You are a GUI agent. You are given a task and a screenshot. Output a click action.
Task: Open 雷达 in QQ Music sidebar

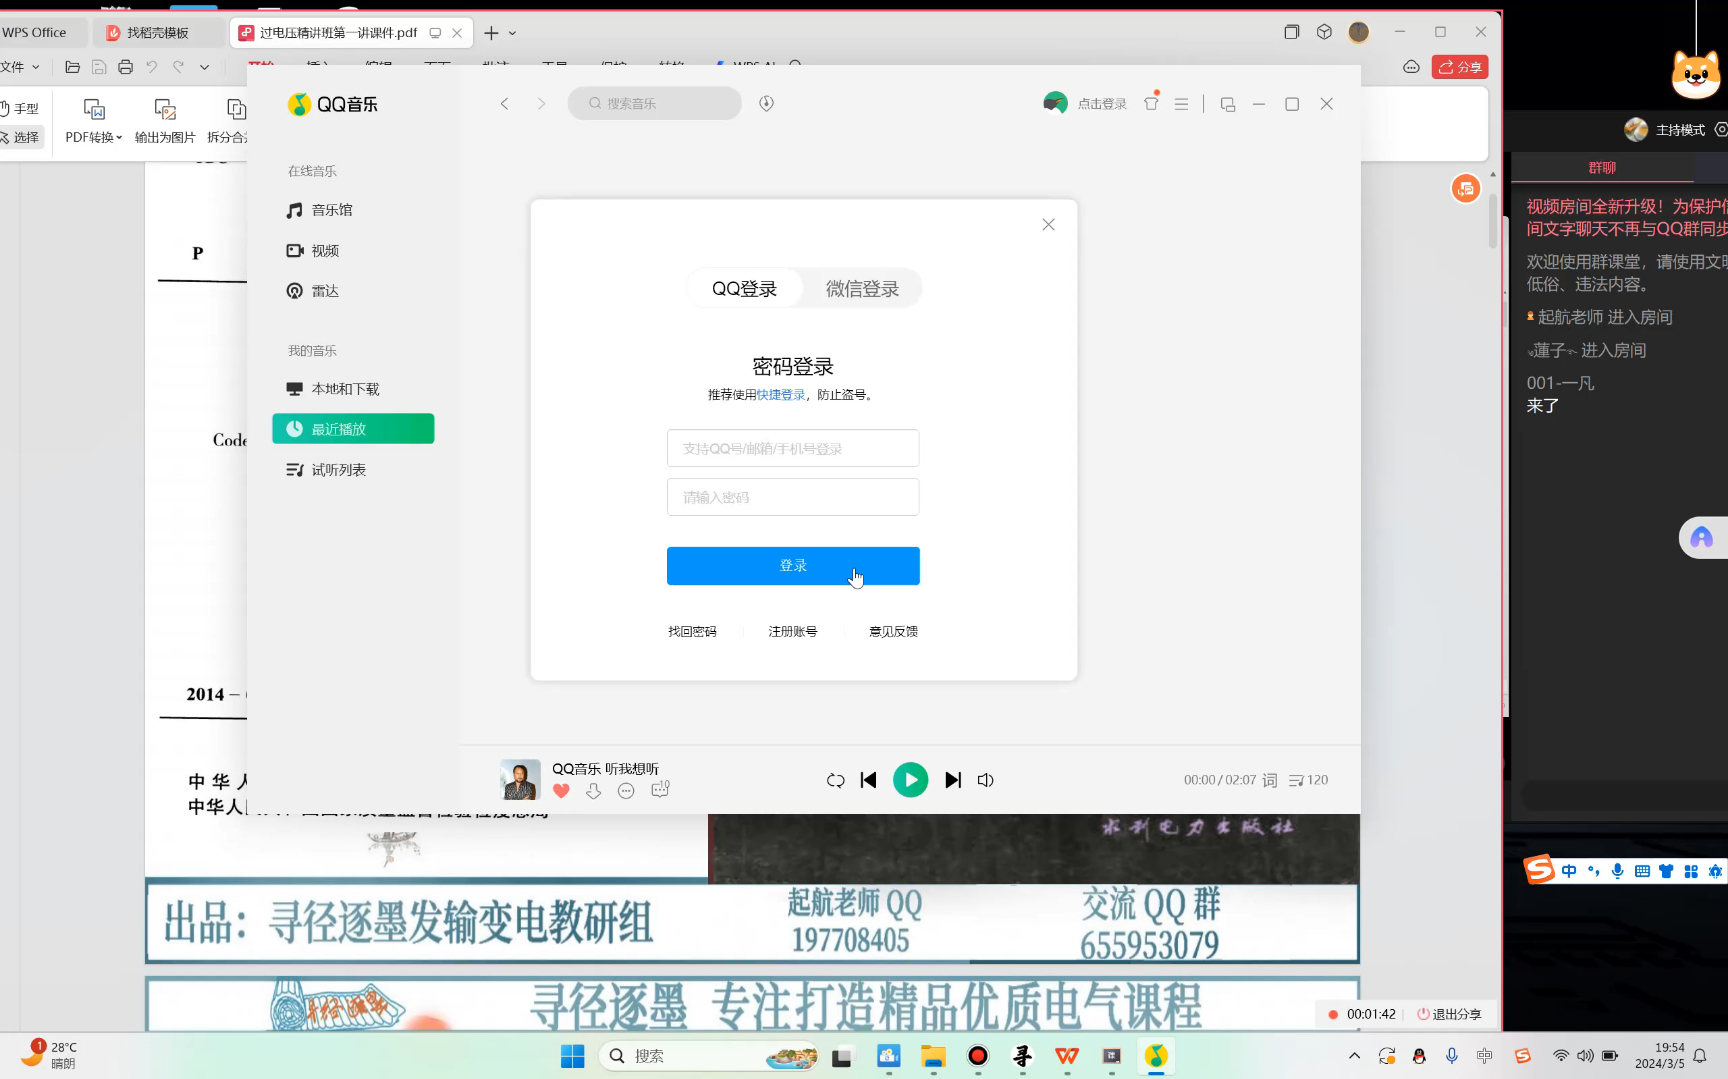pyautogui.click(x=313, y=291)
